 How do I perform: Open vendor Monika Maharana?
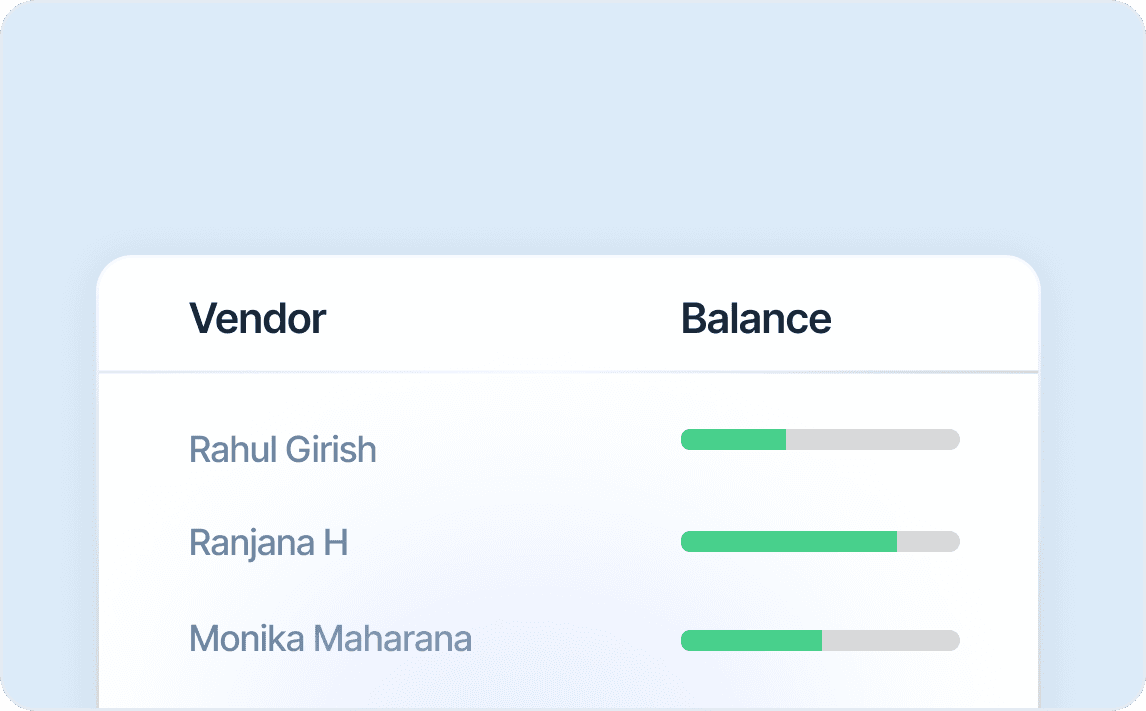click(x=330, y=638)
